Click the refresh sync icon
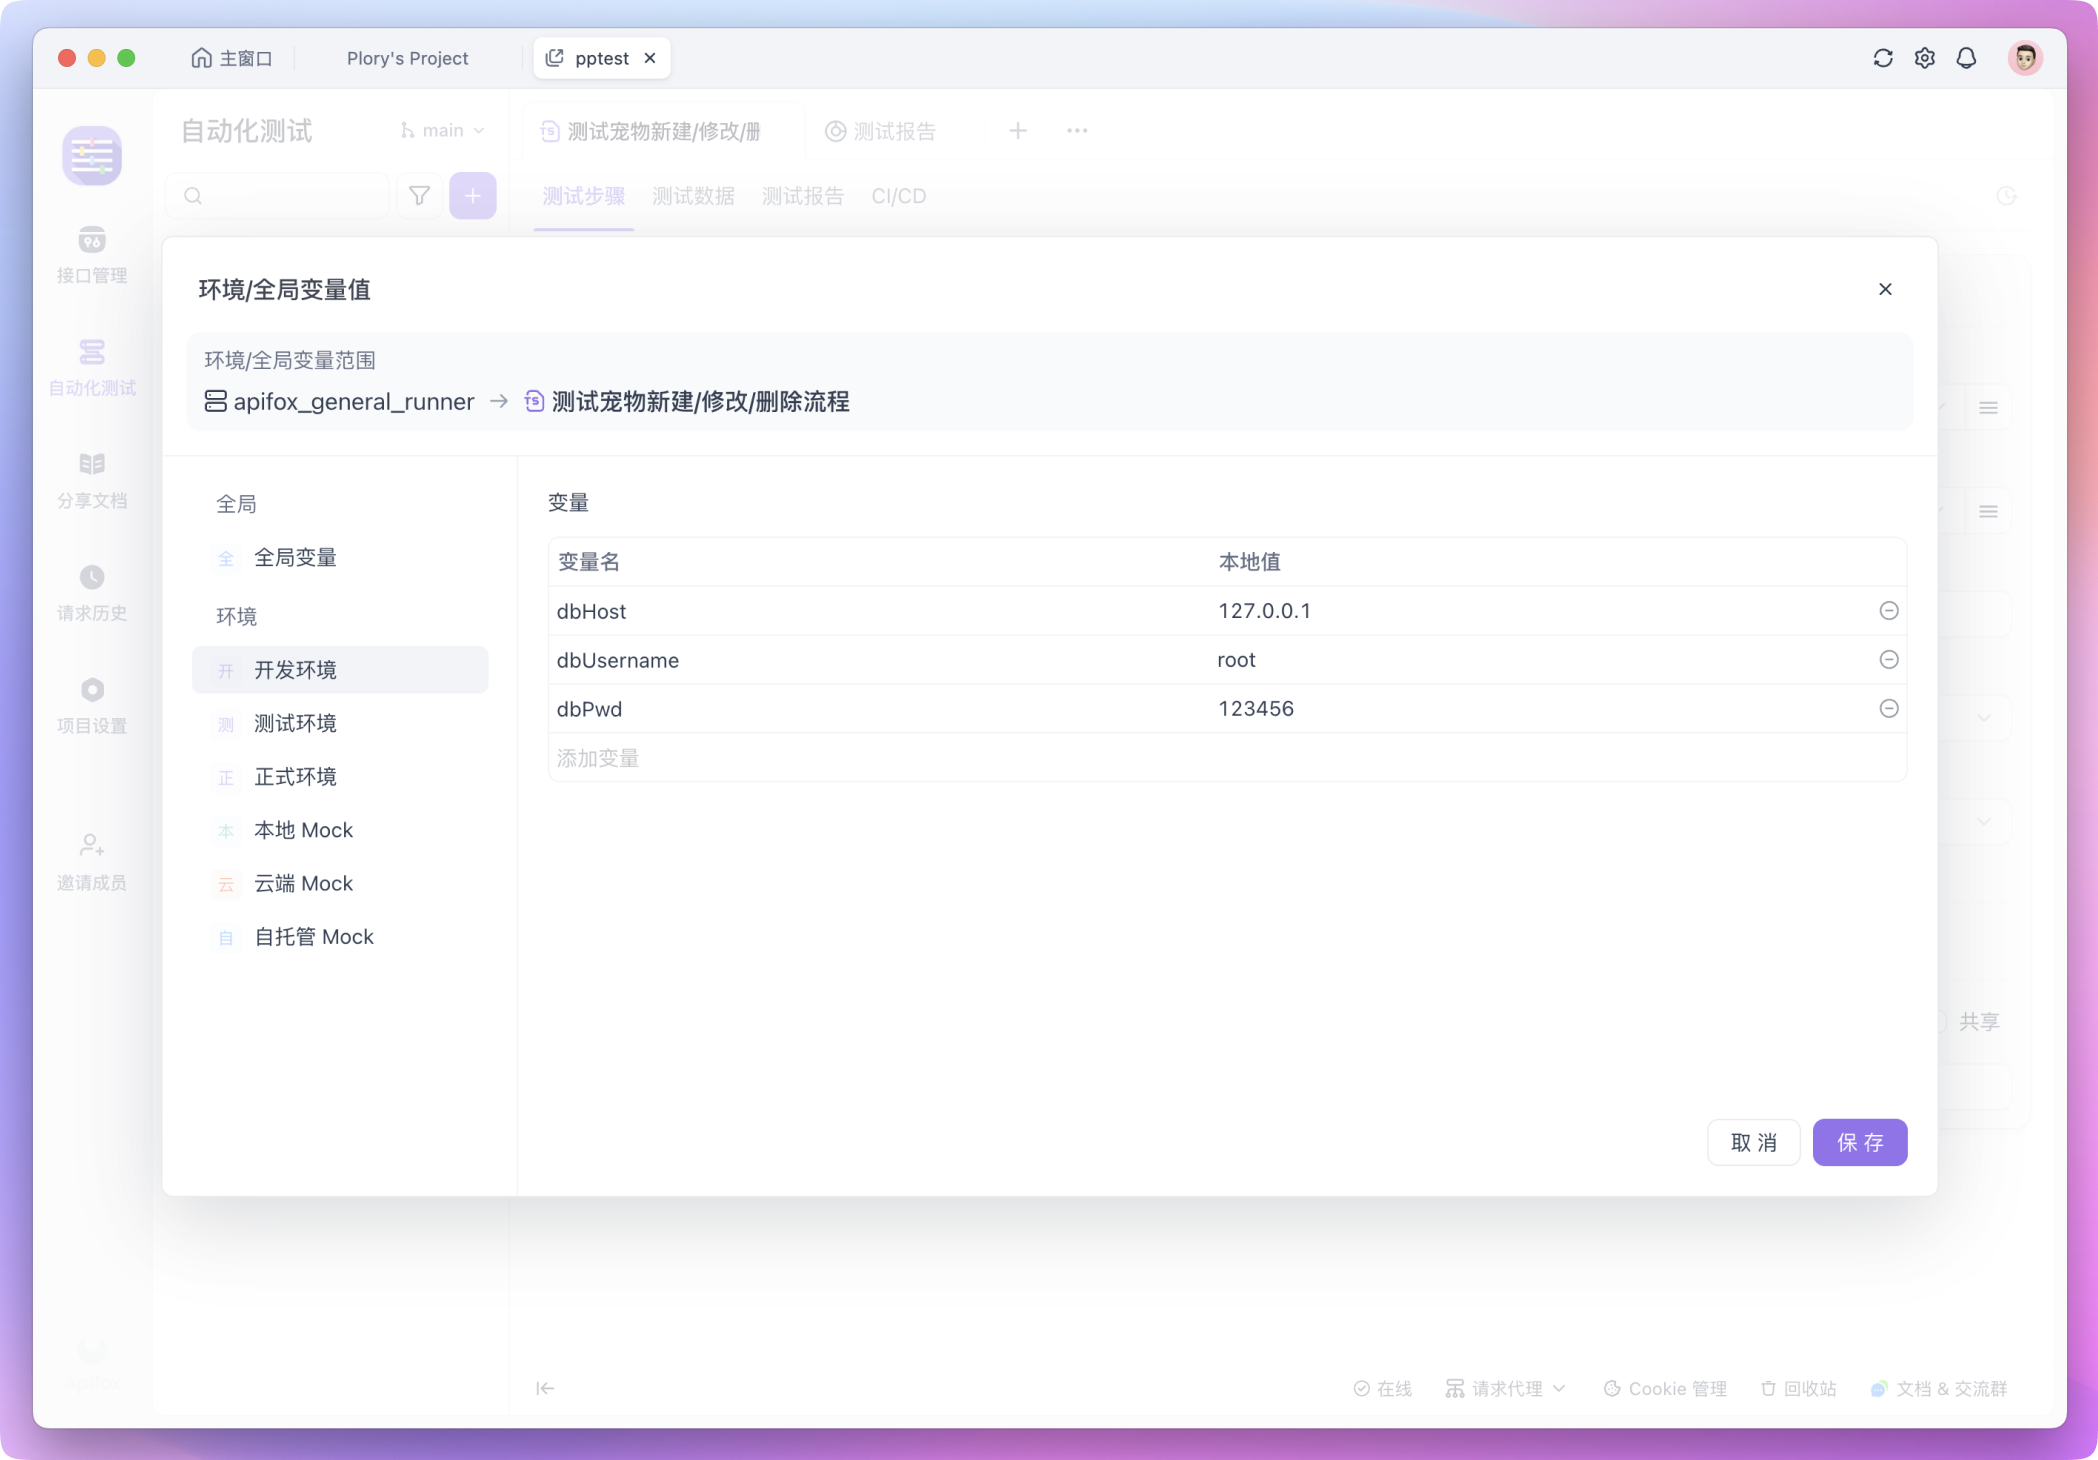The width and height of the screenshot is (2098, 1460). [x=1883, y=58]
